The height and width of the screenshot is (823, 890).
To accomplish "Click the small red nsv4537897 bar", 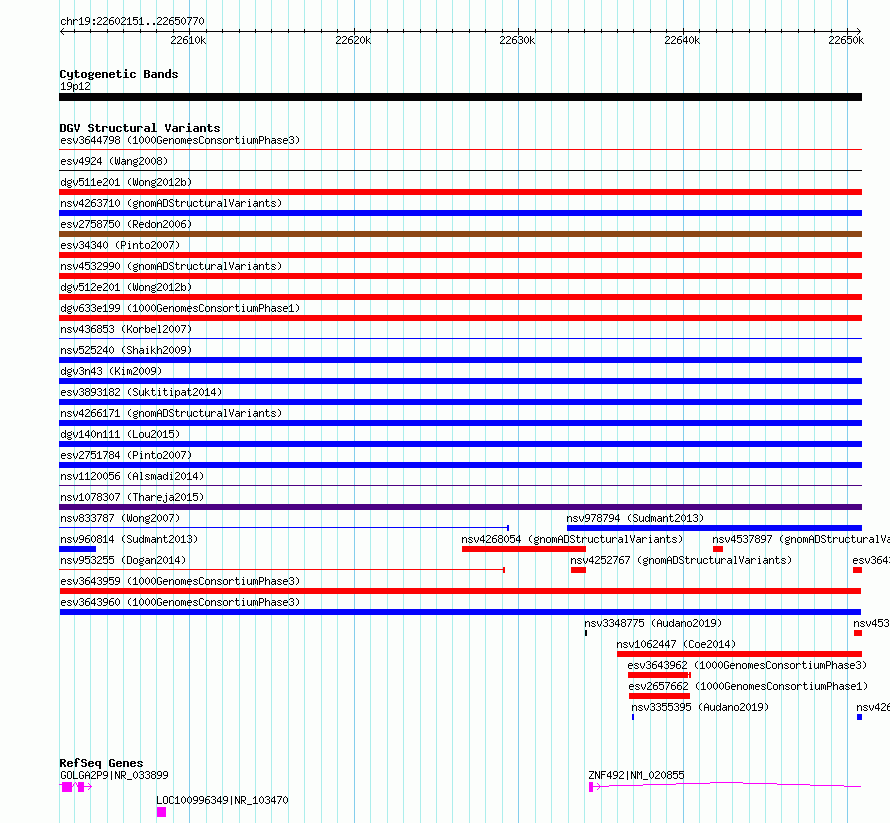I will (x=718, y=549).
